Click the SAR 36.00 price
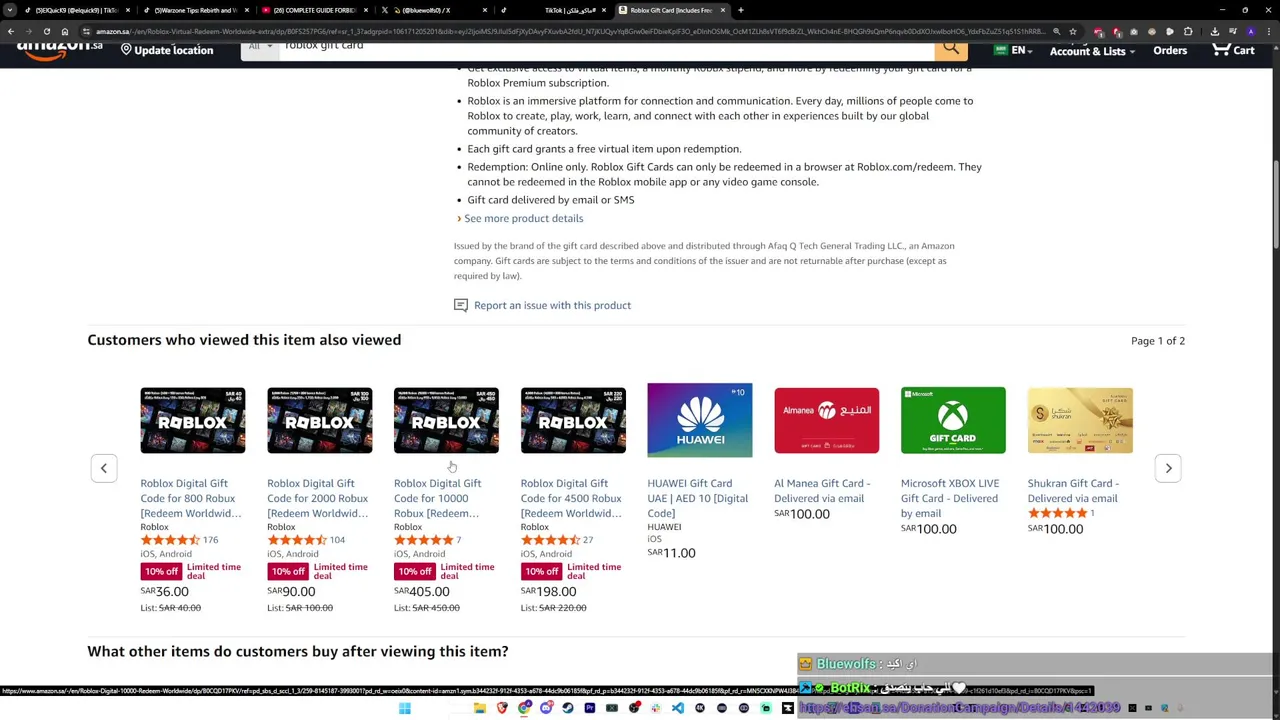The width and height of the screenshot is (1280, 720). pyautogui.click(x=164, y=591)
